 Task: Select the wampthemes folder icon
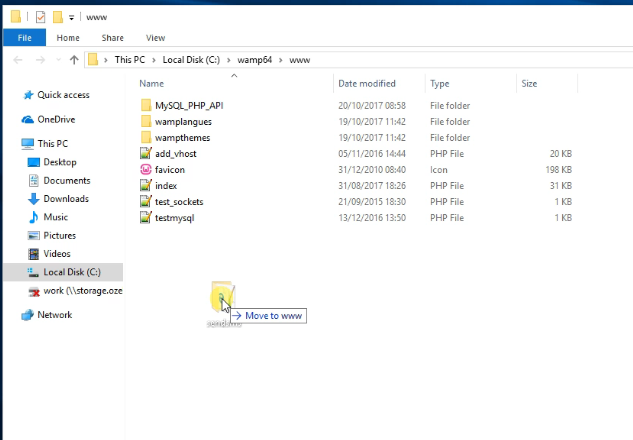tap(146, 137)
